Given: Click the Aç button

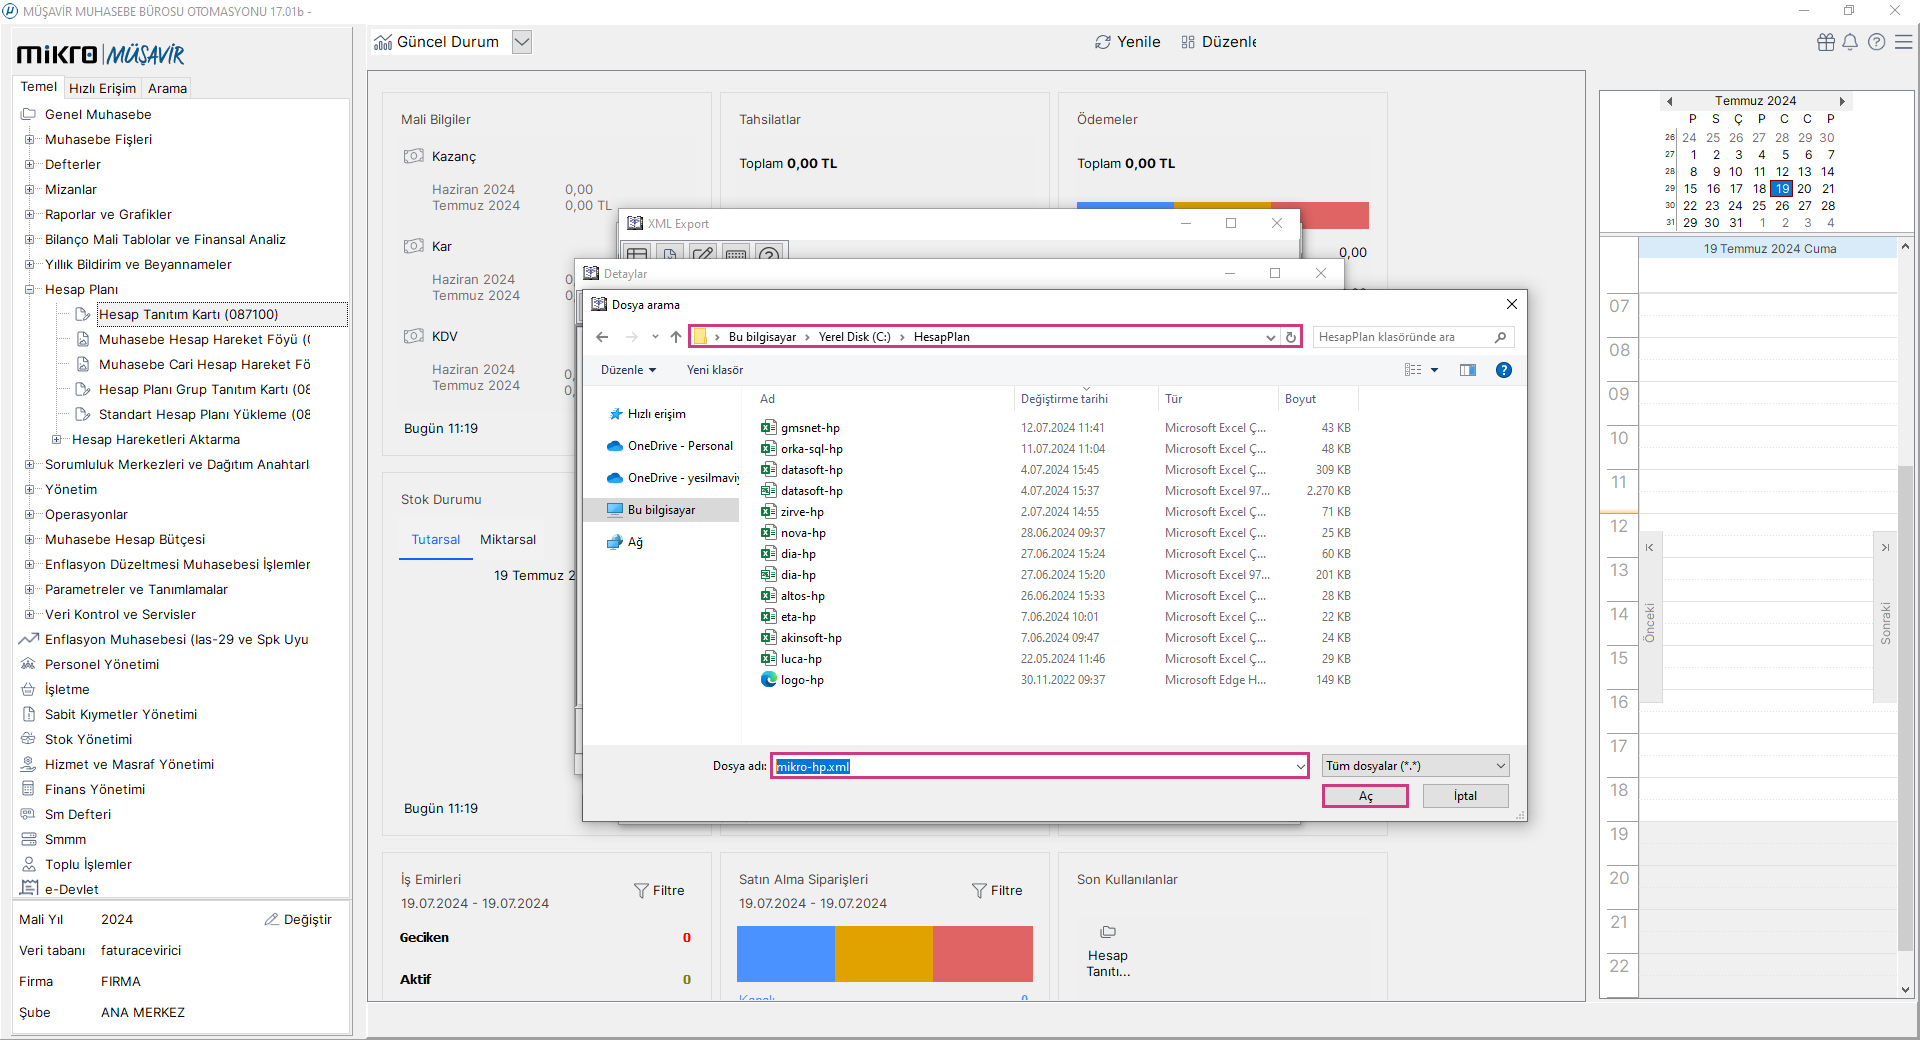Looking at the screenshot, I should pyautogui.click(x=1365, y=796).
